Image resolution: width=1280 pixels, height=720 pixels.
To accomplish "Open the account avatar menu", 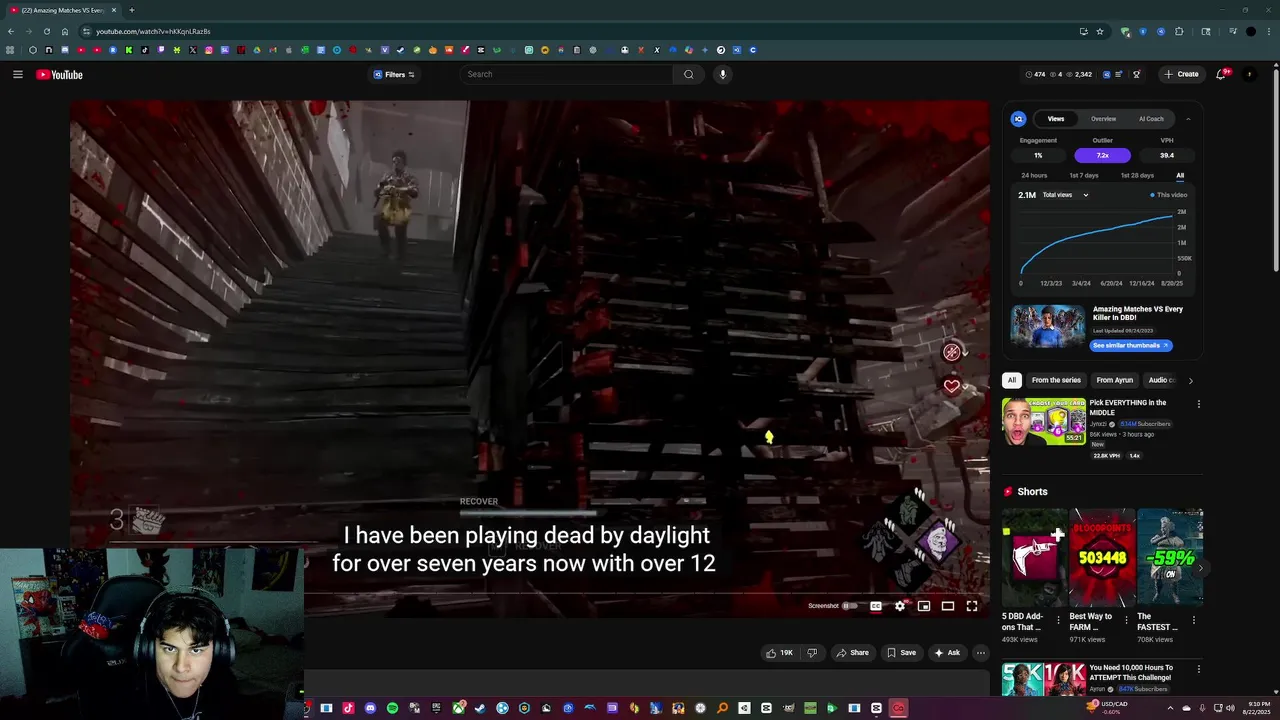I will pyautogui.click(x=1248, y=74).
